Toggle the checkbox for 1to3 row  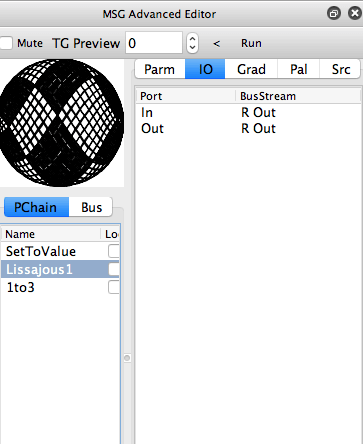[x=114, y=287]
